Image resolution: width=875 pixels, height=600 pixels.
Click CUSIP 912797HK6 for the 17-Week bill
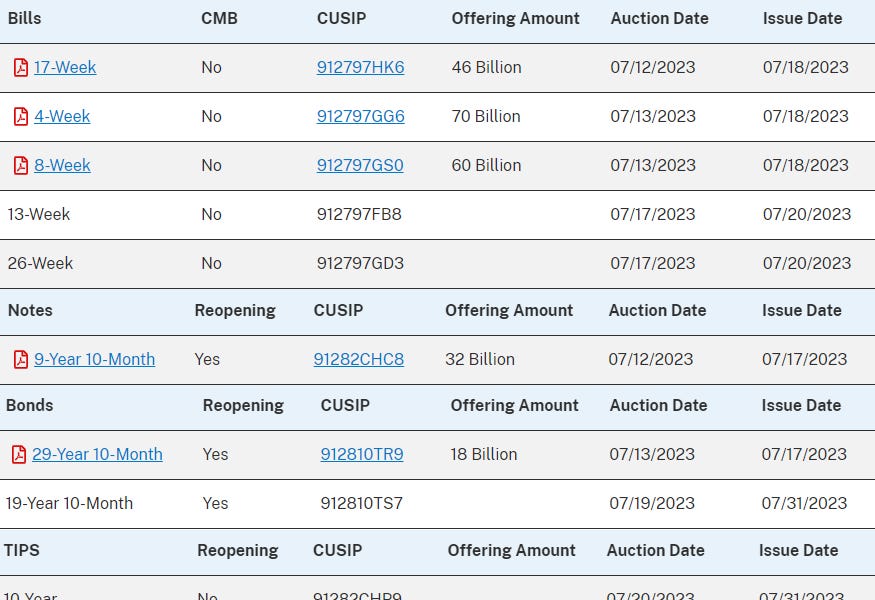point(359,67)
